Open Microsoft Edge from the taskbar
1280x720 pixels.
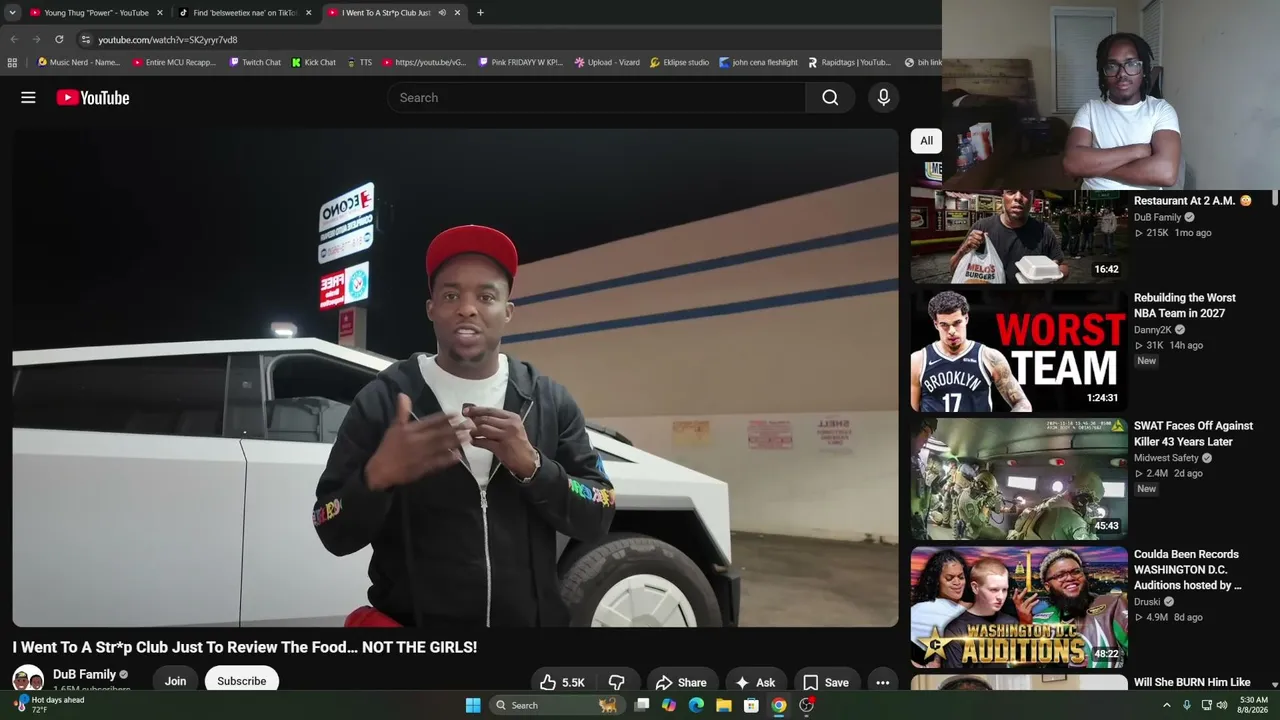pyautogui.click(x=696, y=705)
